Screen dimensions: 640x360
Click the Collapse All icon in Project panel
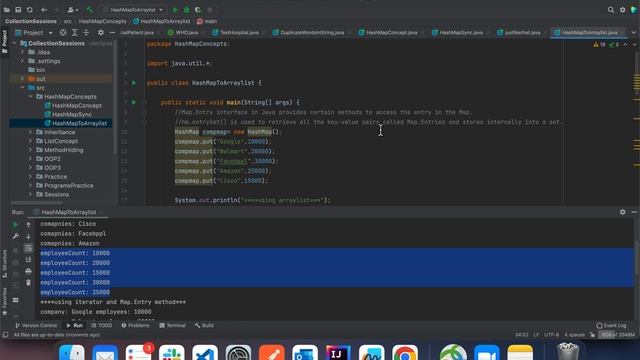click(x=86, y=33)
